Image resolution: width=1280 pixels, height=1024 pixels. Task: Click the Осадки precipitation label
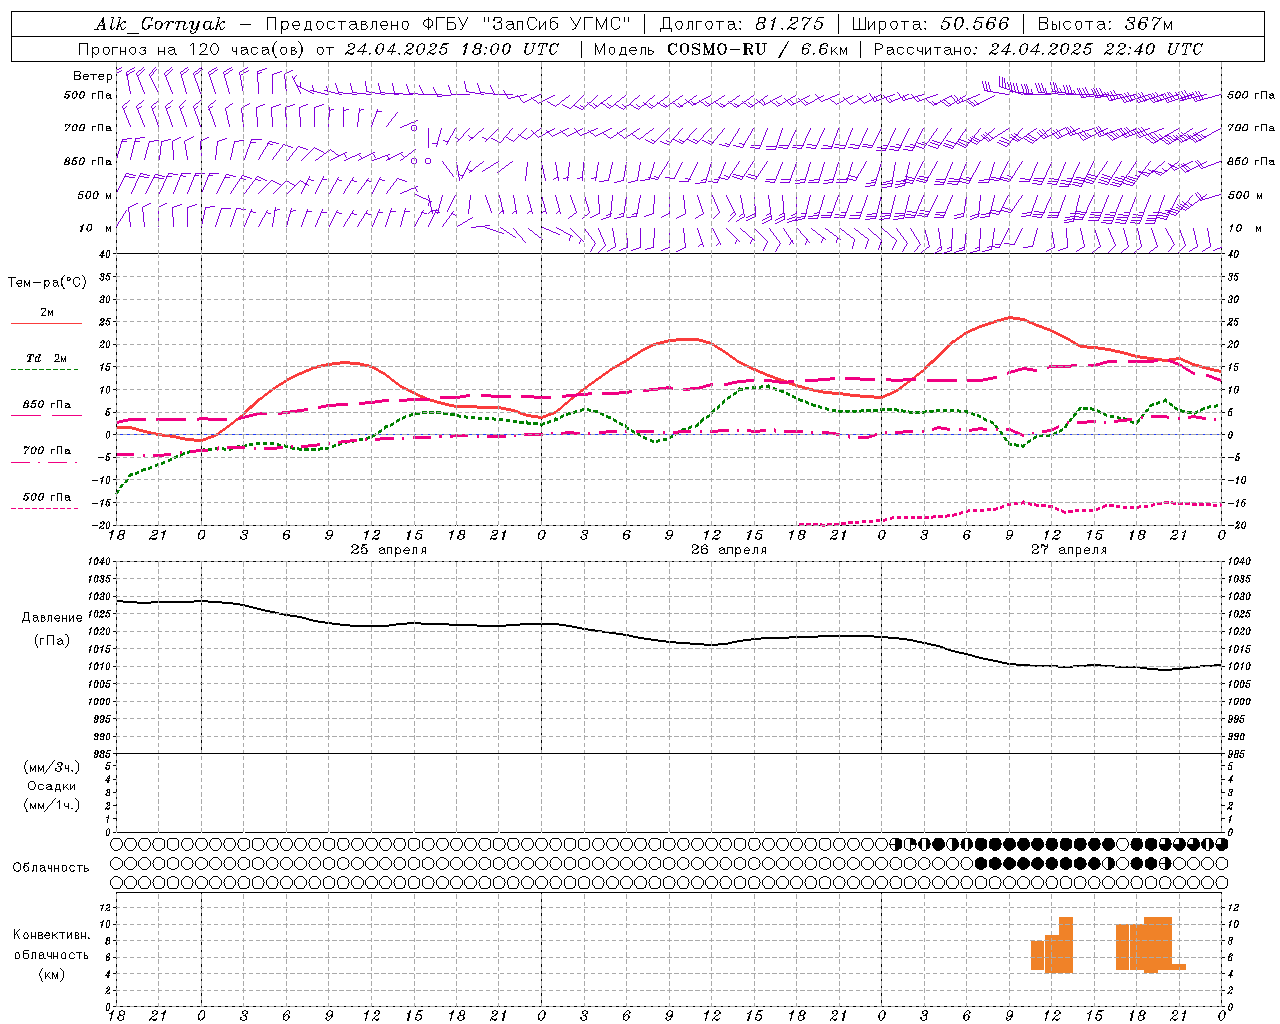[52, 786]
